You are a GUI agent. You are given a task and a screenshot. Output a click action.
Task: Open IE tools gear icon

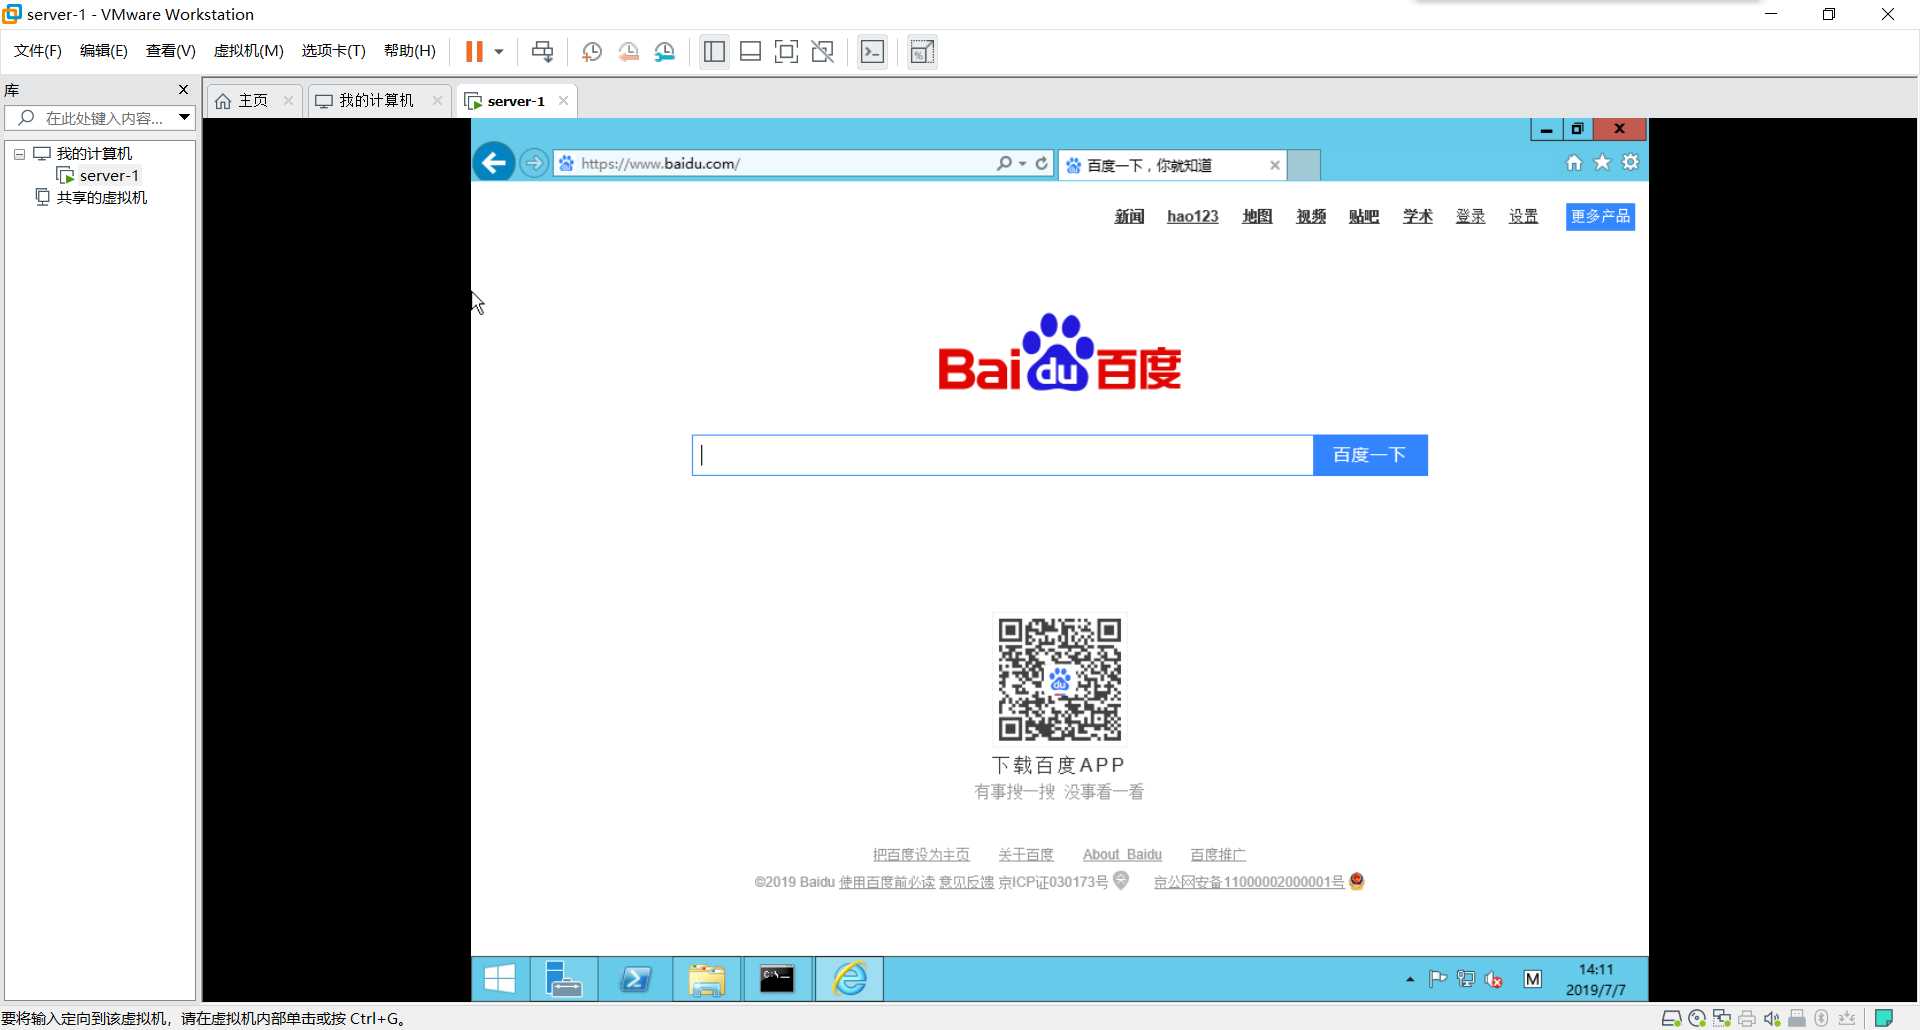click(1631, 163)
